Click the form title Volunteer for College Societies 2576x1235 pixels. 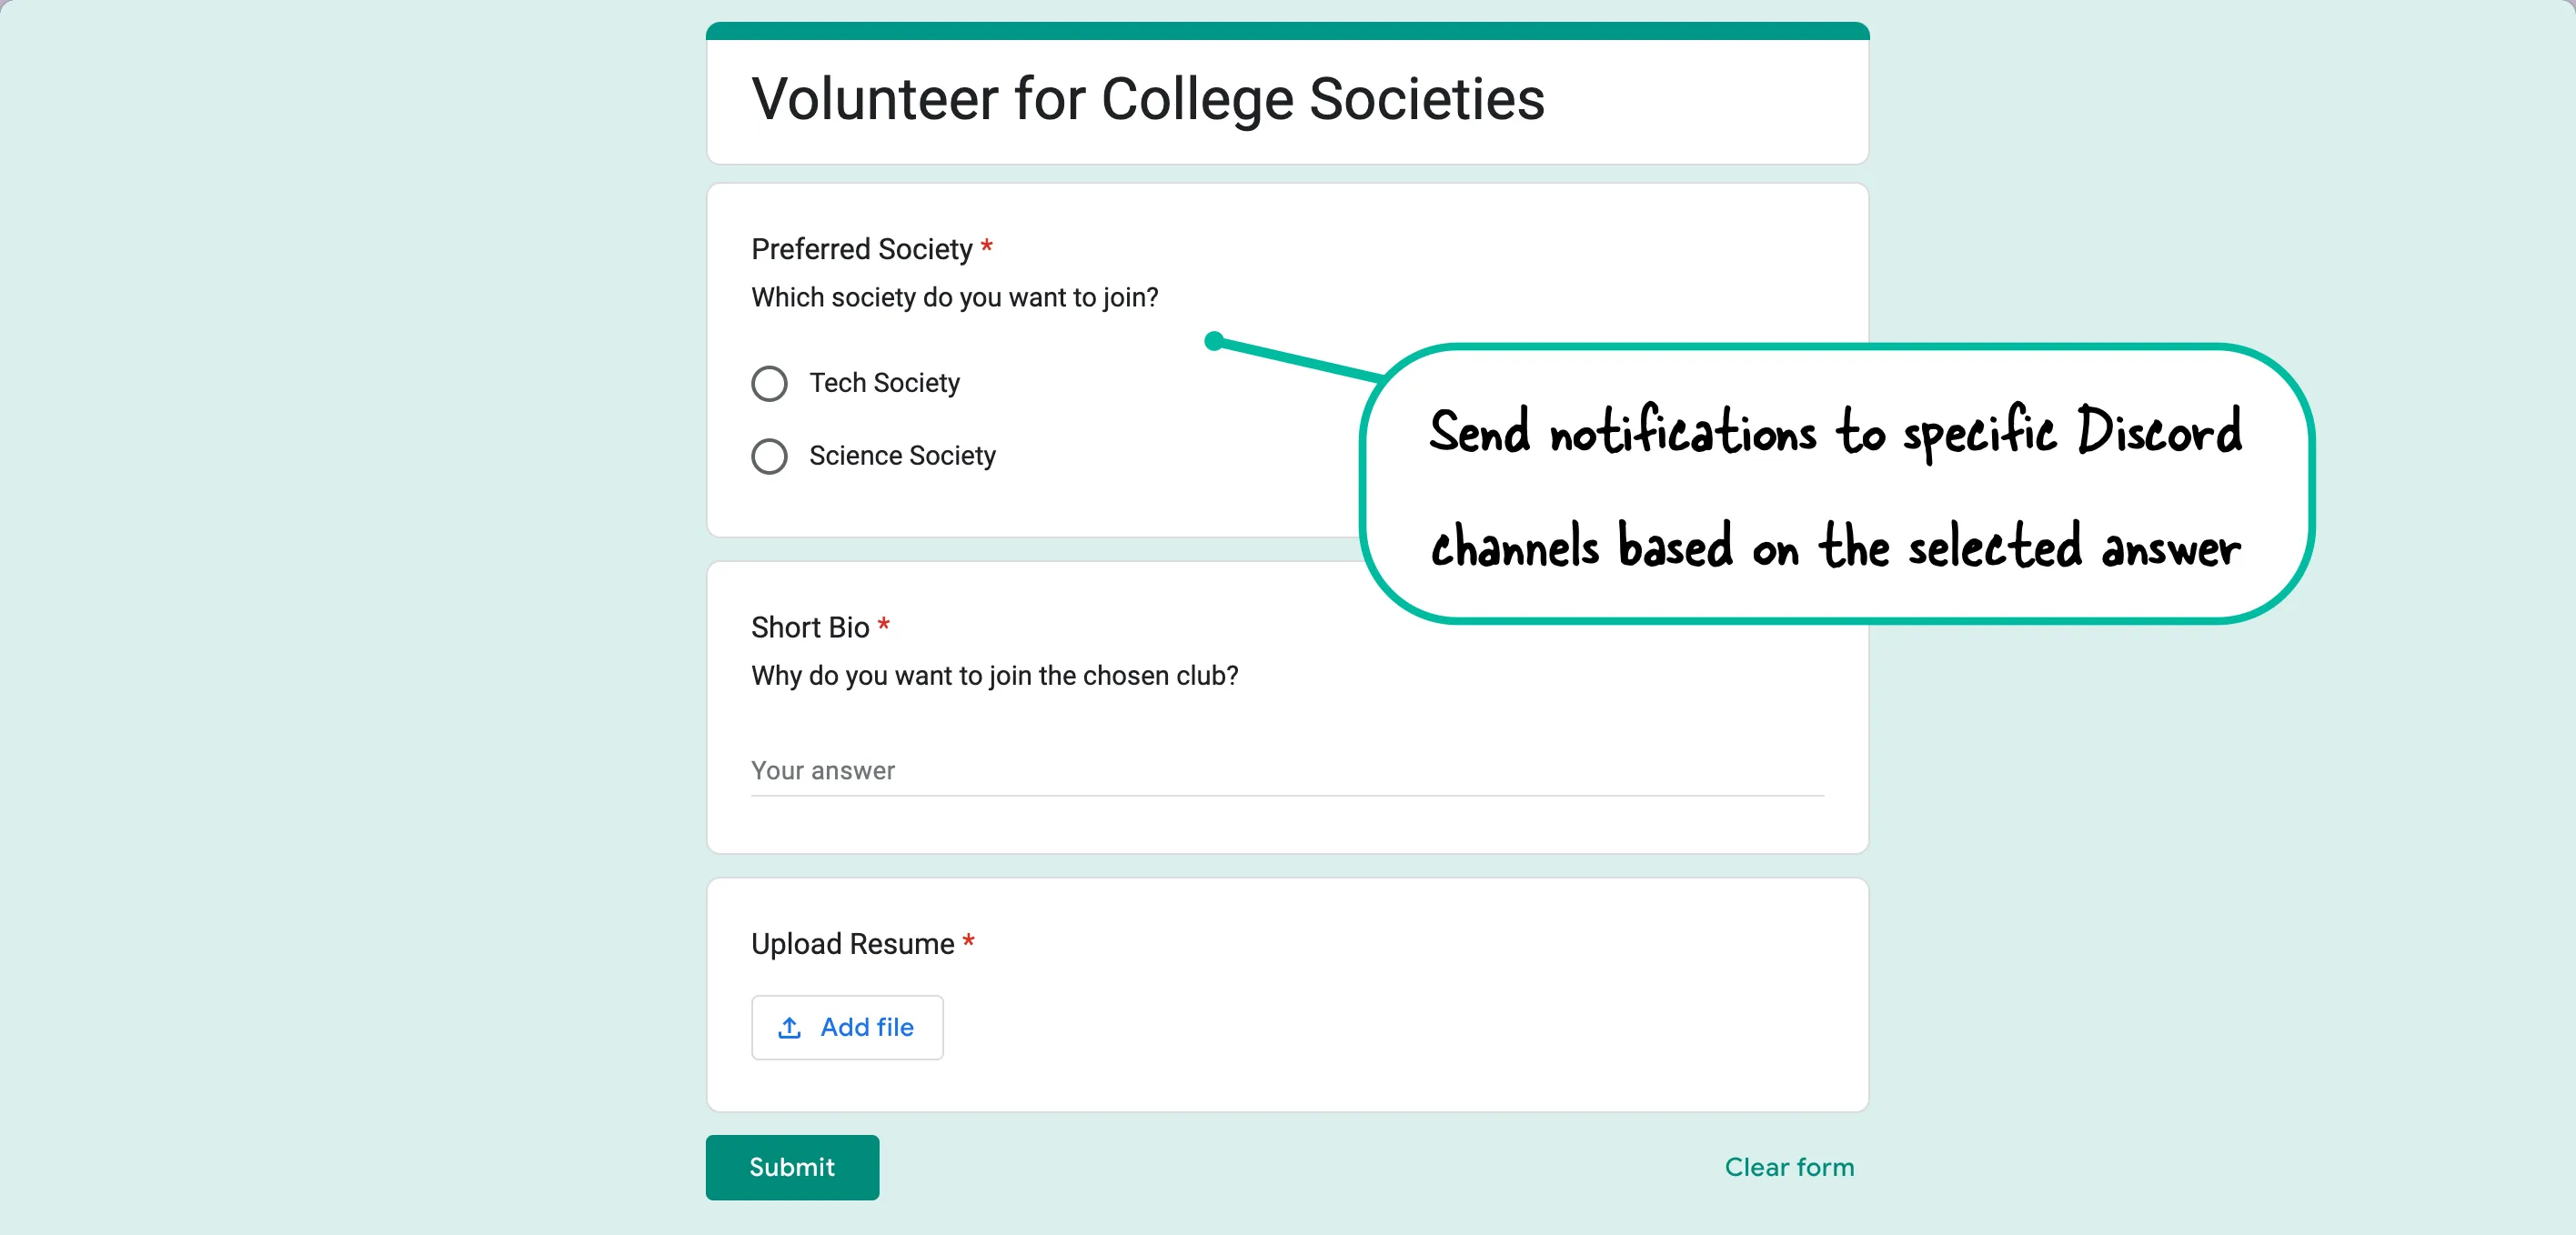tap(1147, 98)
